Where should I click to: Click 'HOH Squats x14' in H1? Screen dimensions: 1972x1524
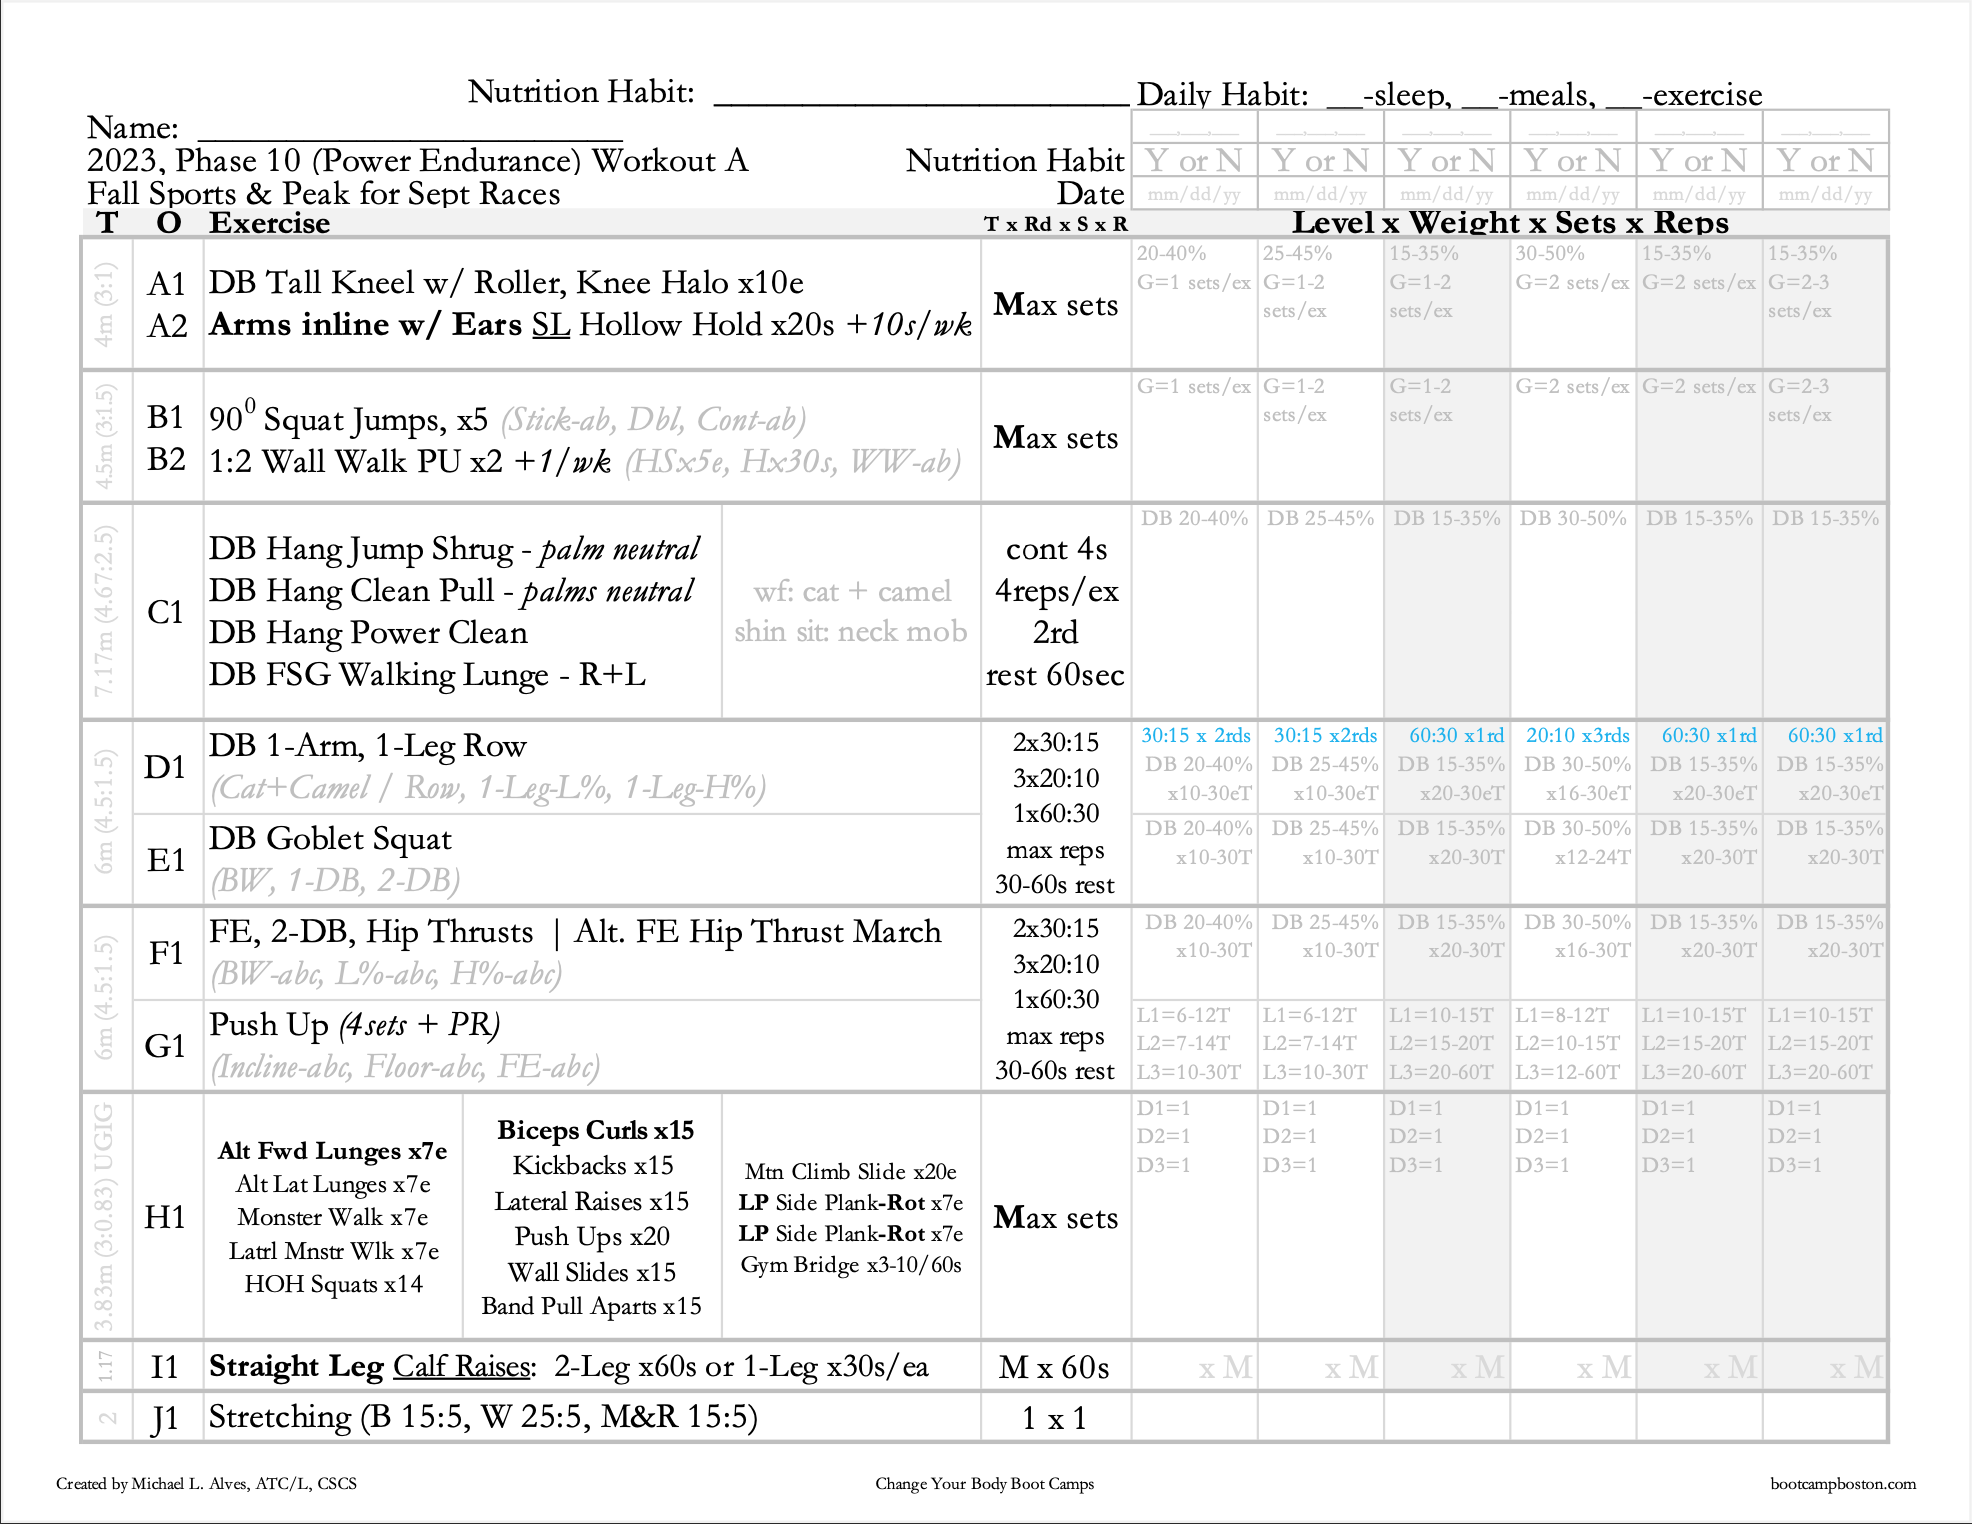(x=333, y=1284)
